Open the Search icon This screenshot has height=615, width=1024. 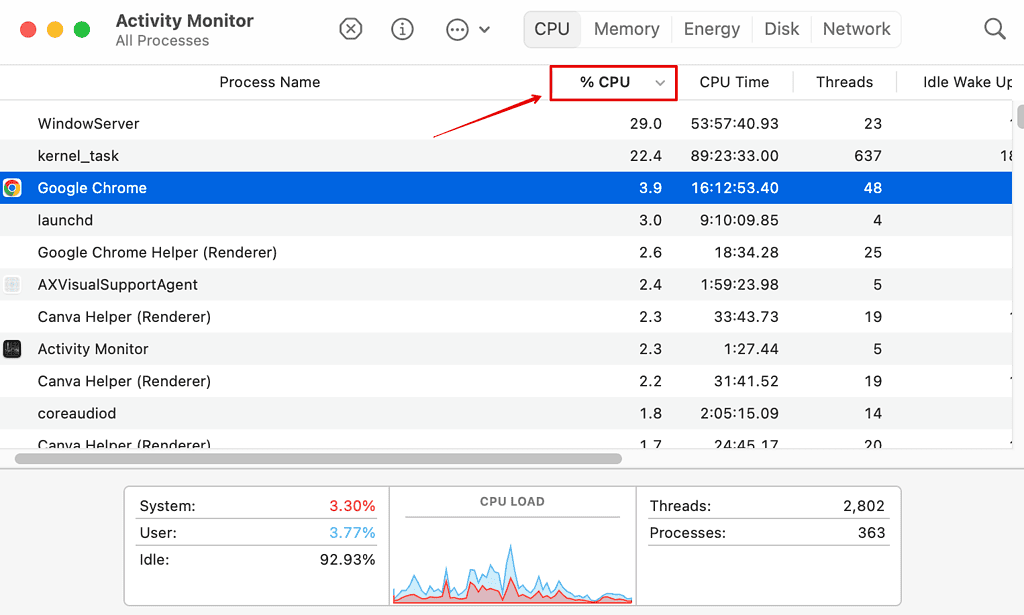tap(994, 28)
